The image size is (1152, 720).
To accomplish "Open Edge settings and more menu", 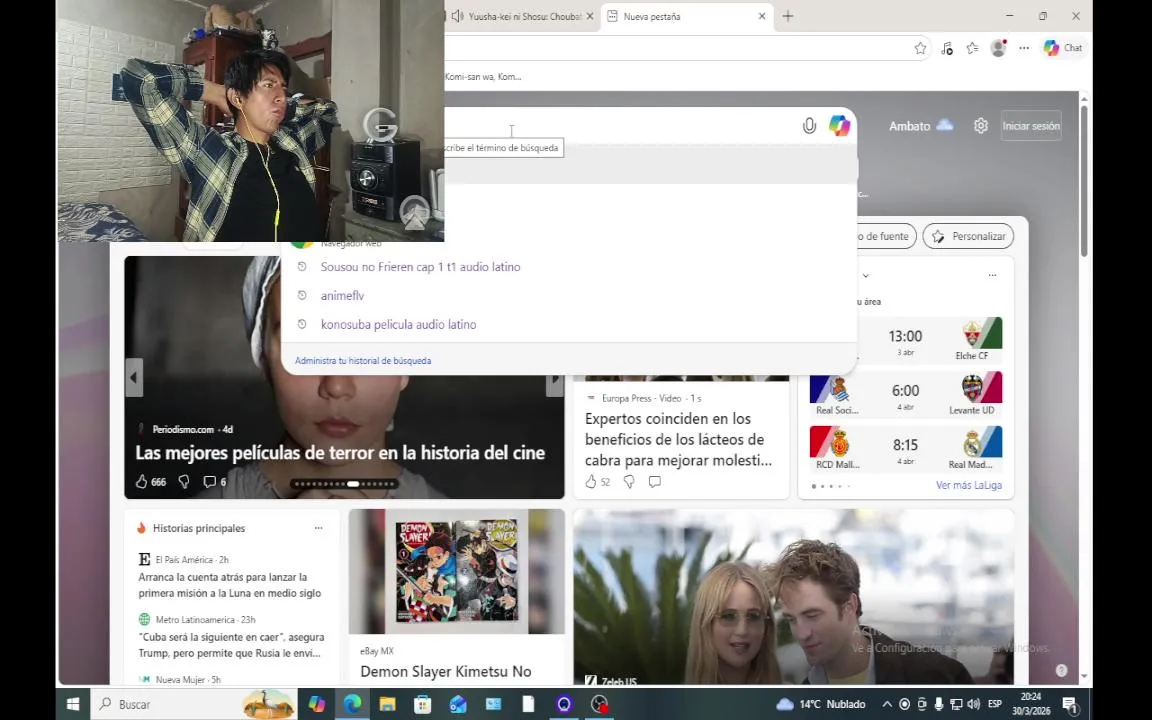I will 1024,48.
